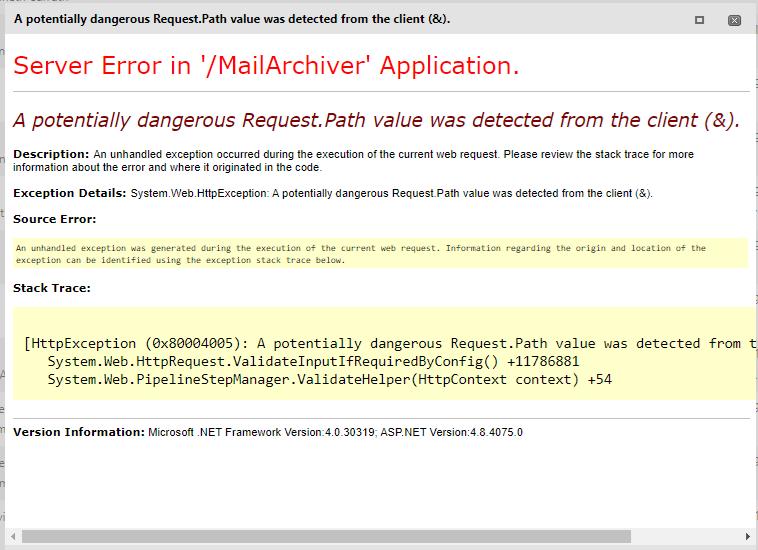This screenshot has width=758, height=550.
Task: Select the italic 'A potentially dangerous Request.Path' heading
Action: [x=376, y=120]
